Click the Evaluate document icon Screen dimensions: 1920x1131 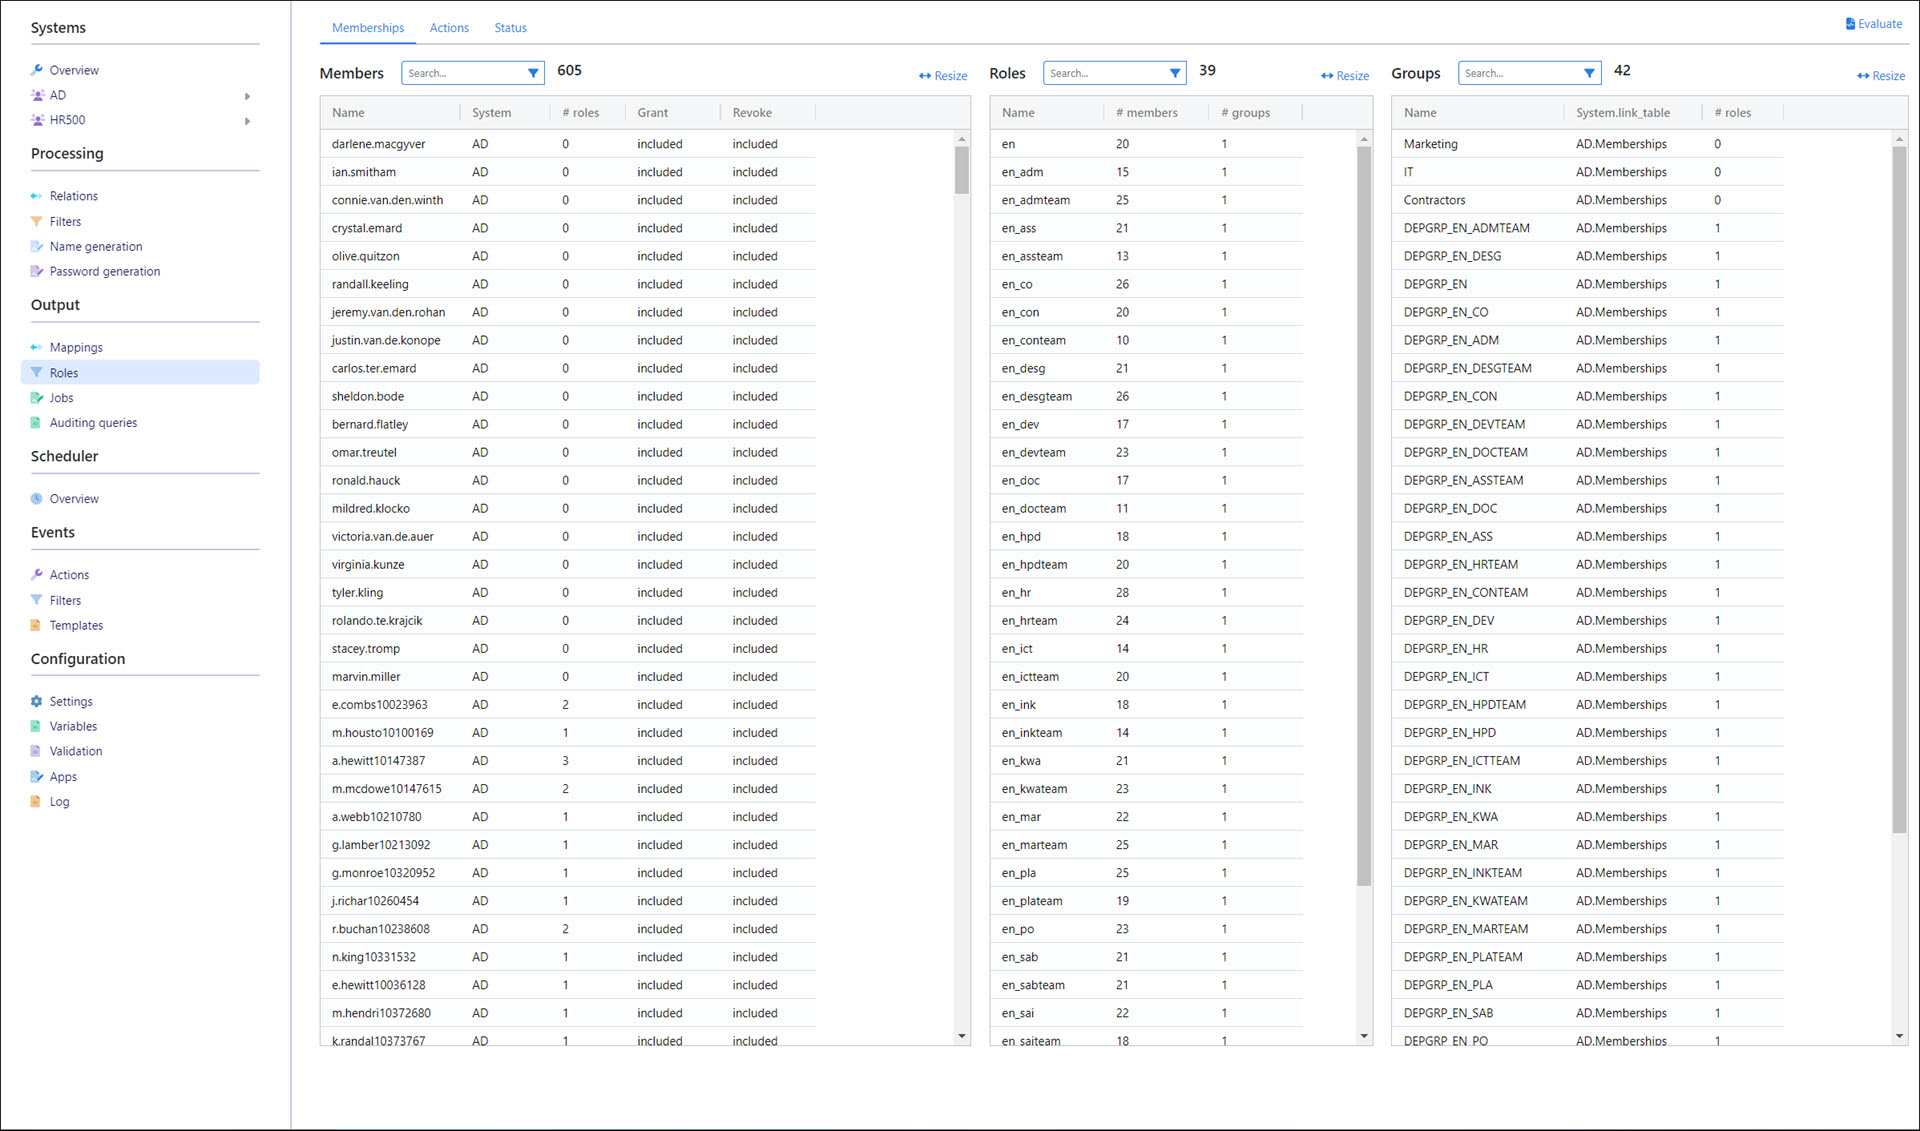pos(1850,24)
